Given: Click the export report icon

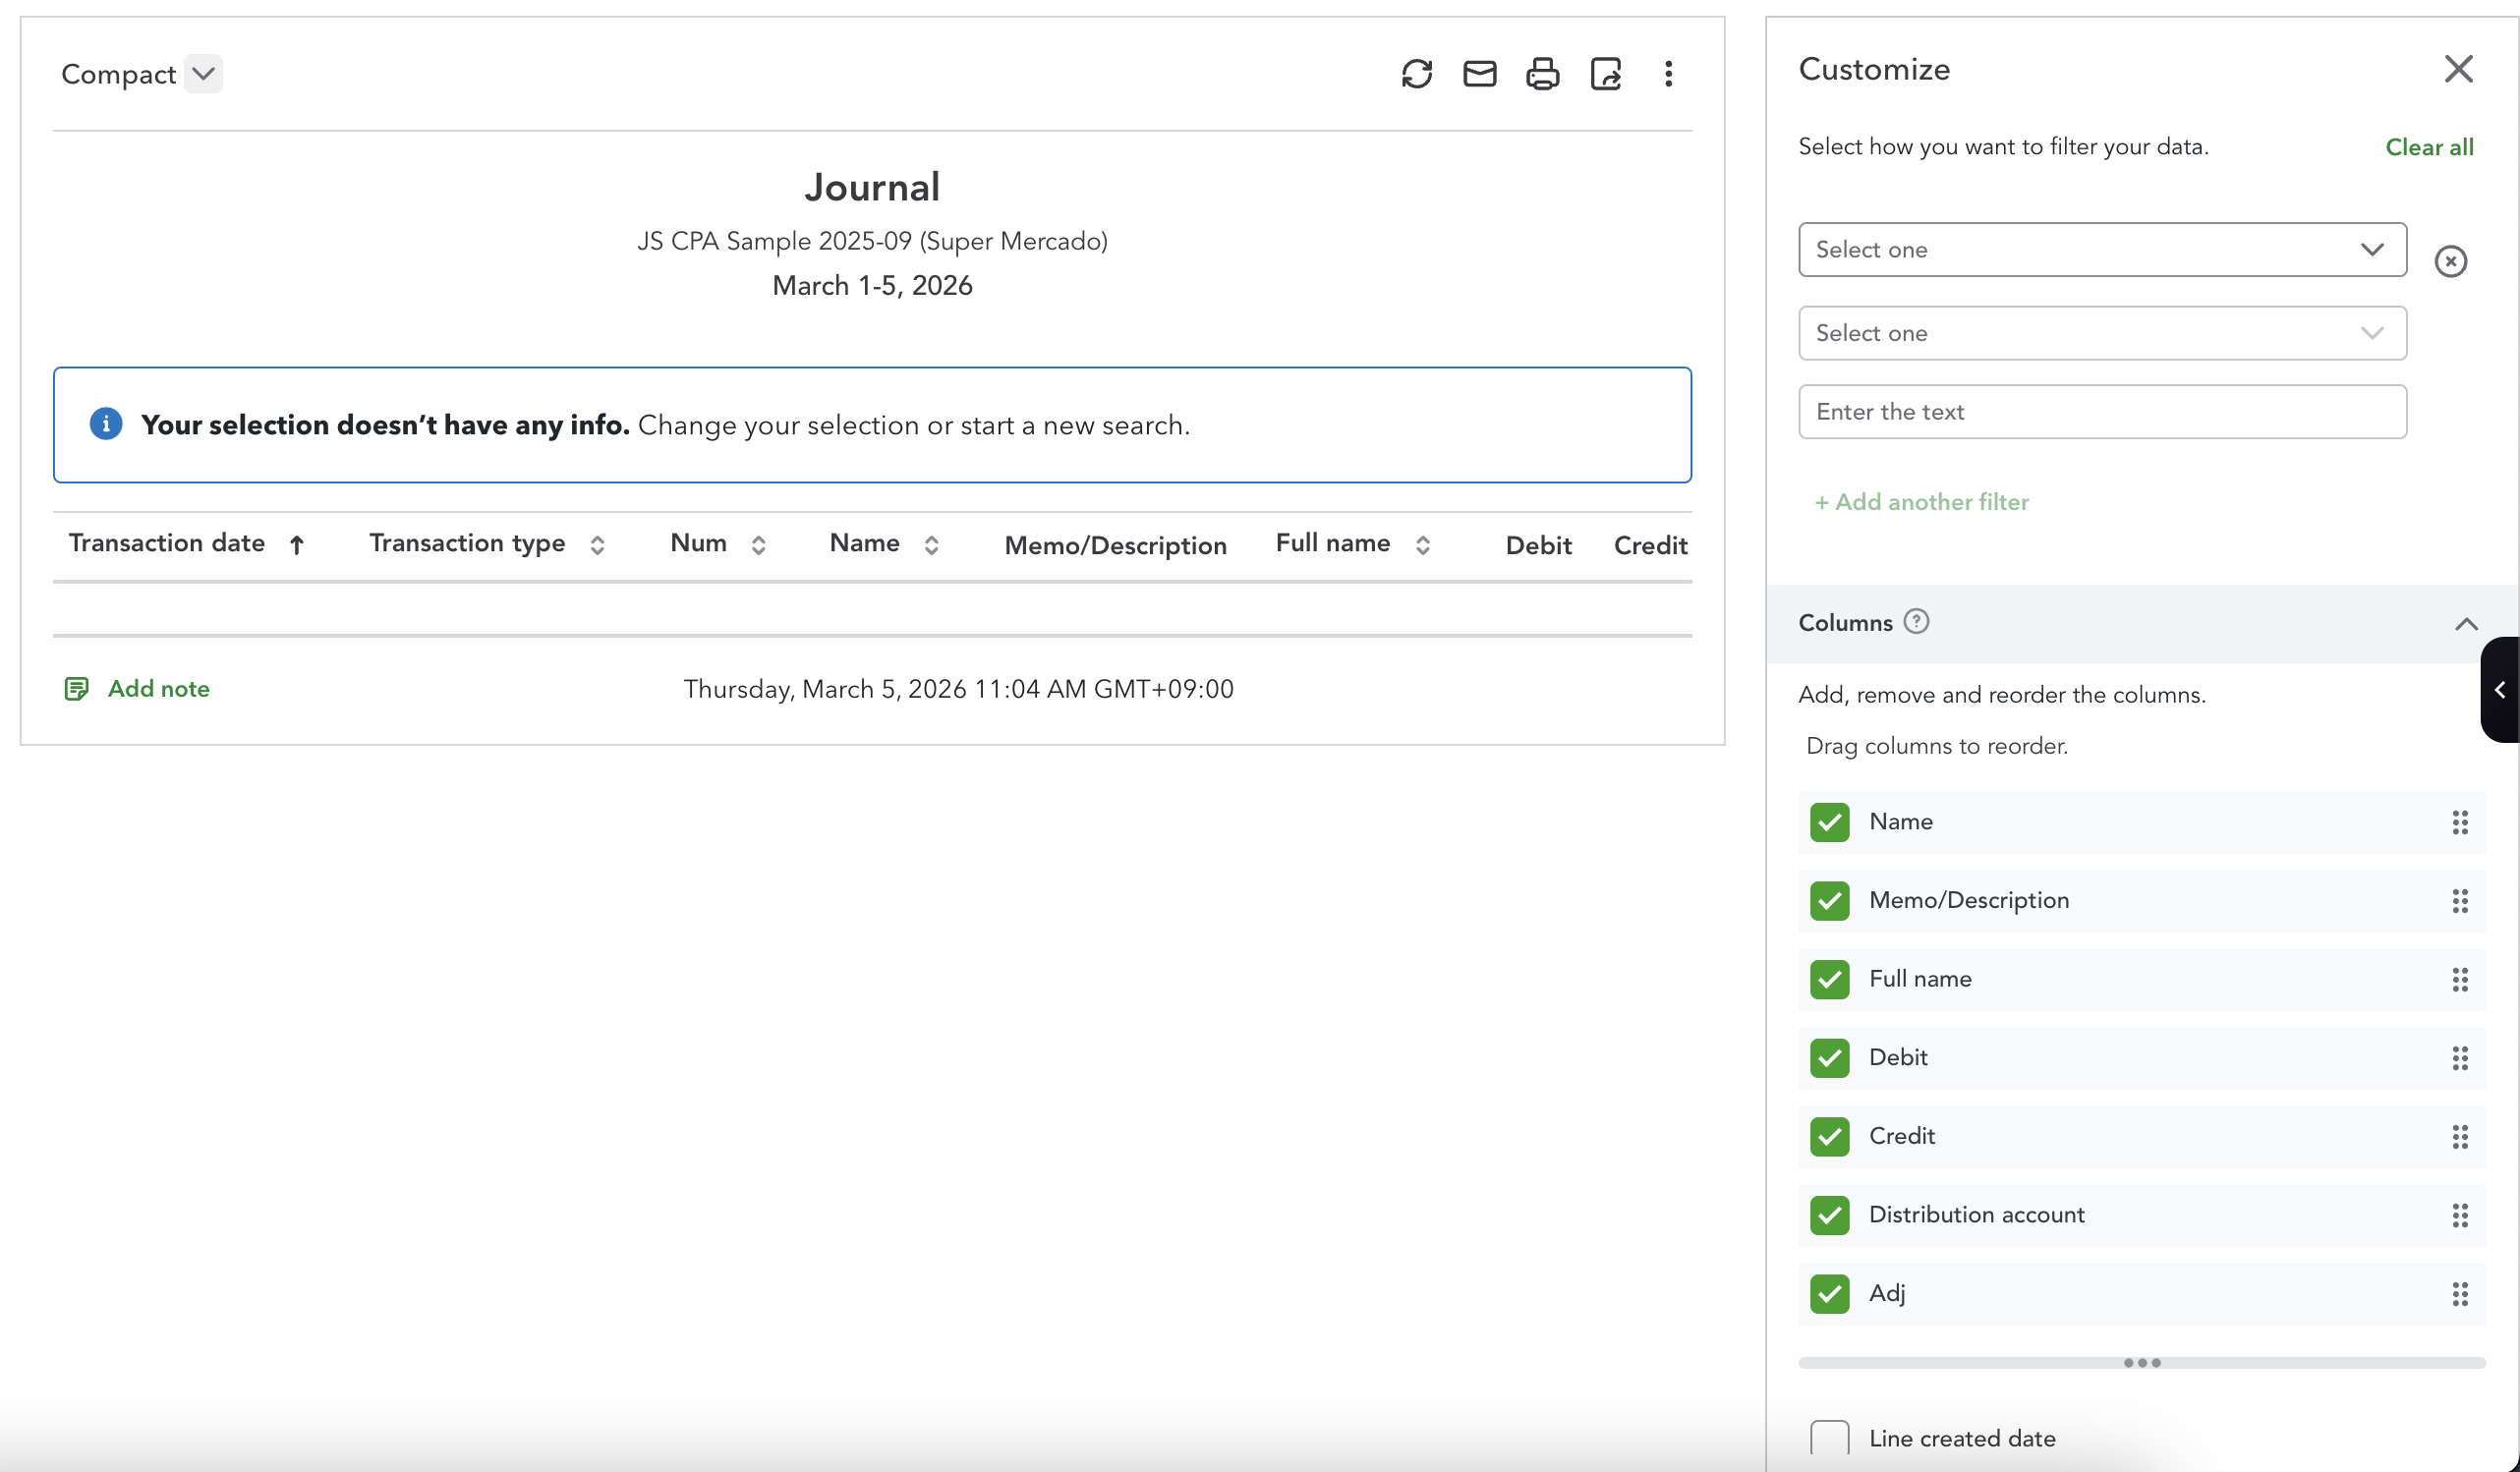Looking at the screenshot, I should click(1605, 74).
